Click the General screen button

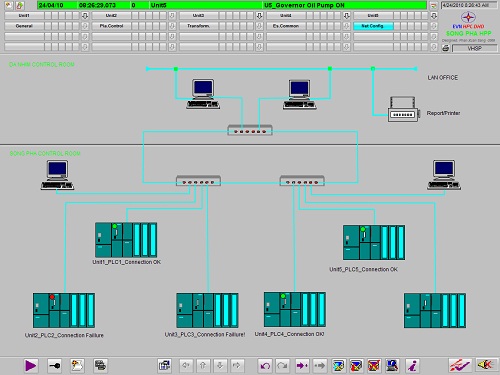coord(24,26)
